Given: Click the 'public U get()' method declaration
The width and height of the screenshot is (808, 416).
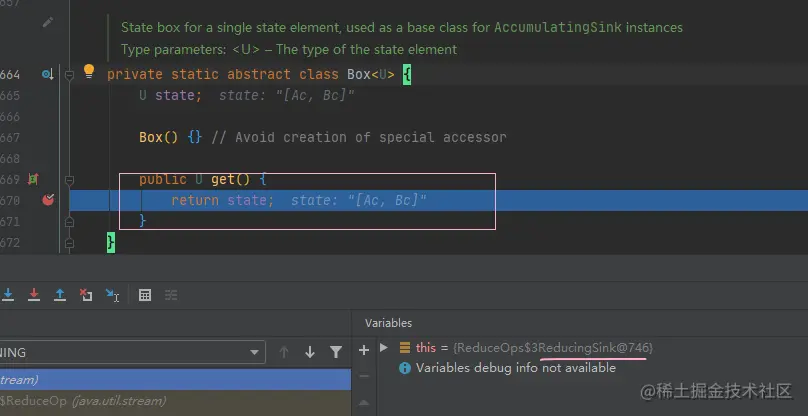Looking at the screenshot, I should point(203,179).
